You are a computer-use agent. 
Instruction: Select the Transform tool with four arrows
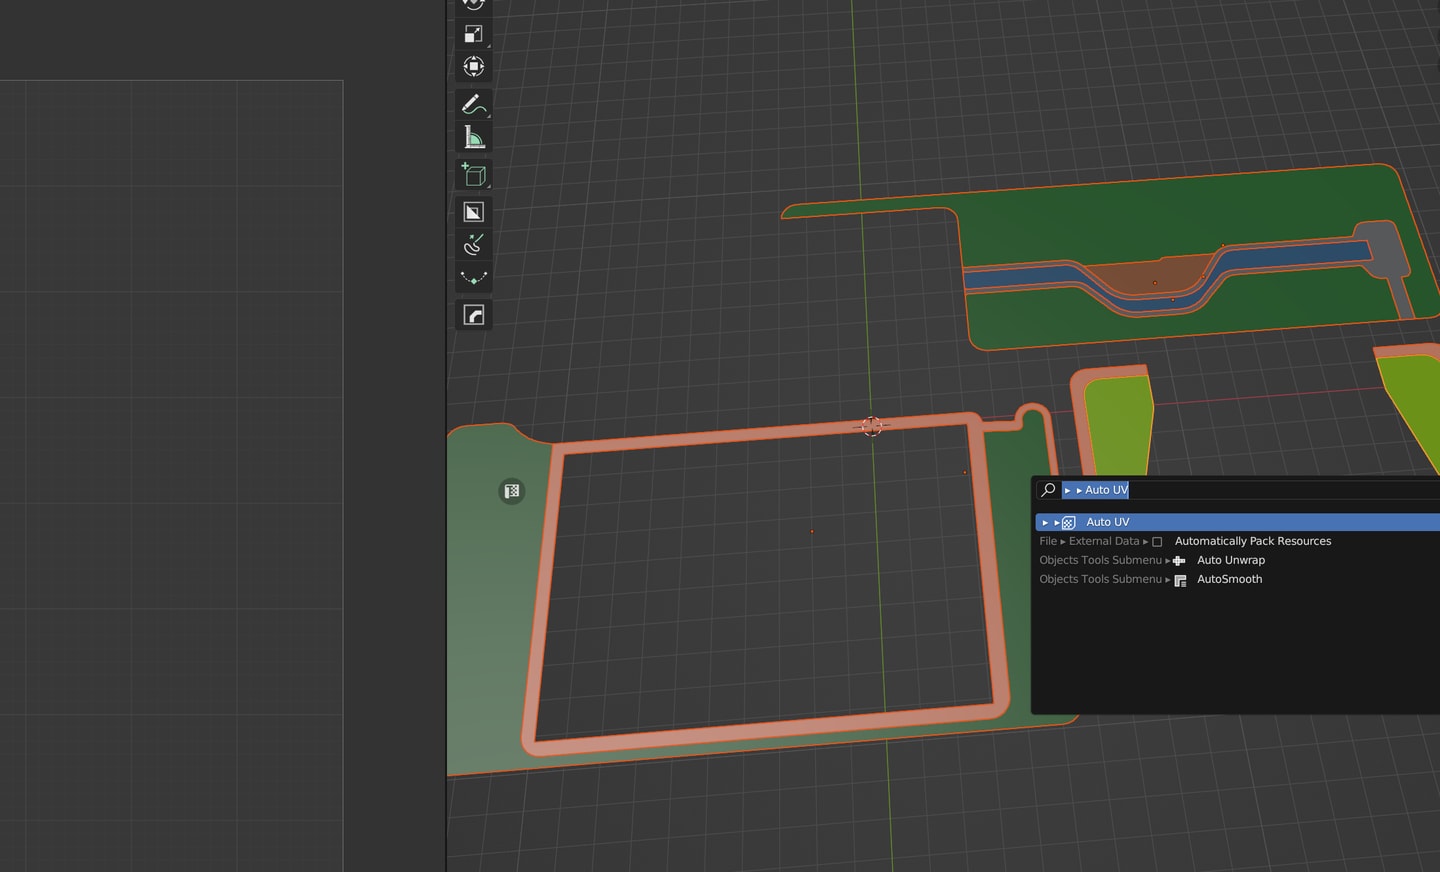474,67
